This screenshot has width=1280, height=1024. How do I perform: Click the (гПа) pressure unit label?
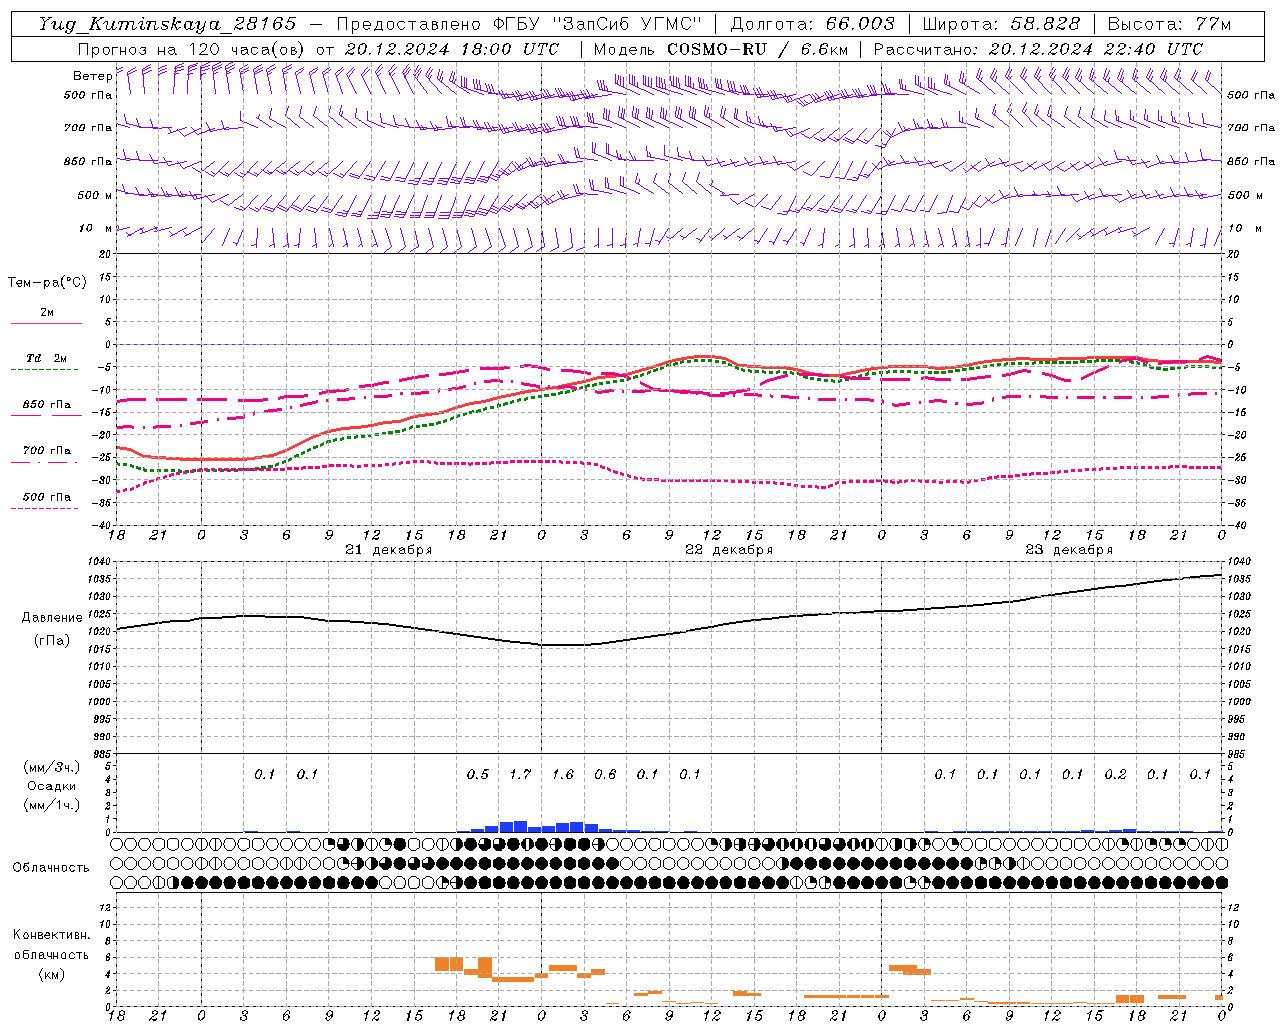52,641
